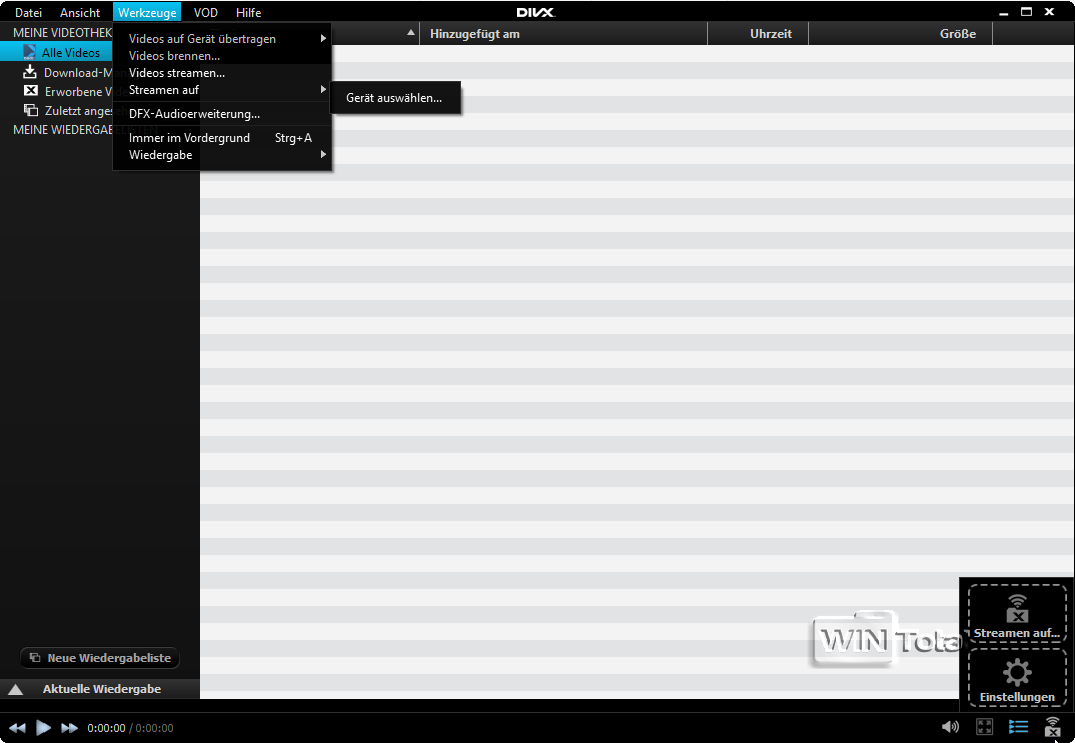Mute audio via the speaker icon
1075x743 pixels.
[950, 727]
